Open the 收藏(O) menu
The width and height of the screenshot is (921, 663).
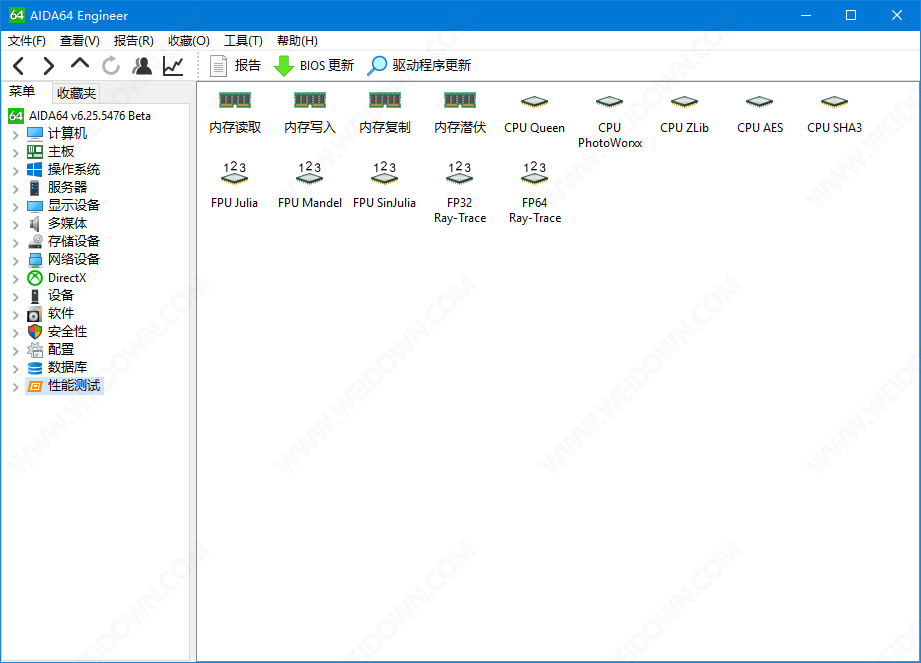[x=189, y=41]
